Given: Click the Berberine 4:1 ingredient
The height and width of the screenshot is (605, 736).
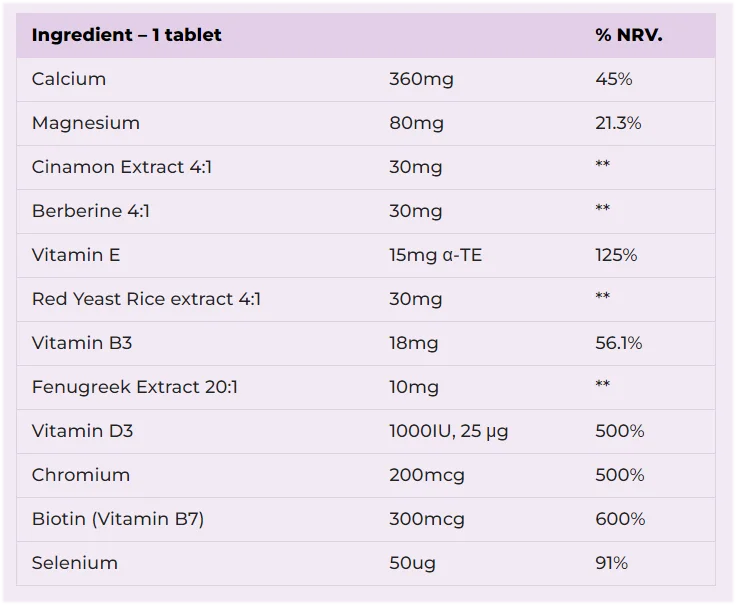Looking at the screenshot, I should [x=91, y=211].
